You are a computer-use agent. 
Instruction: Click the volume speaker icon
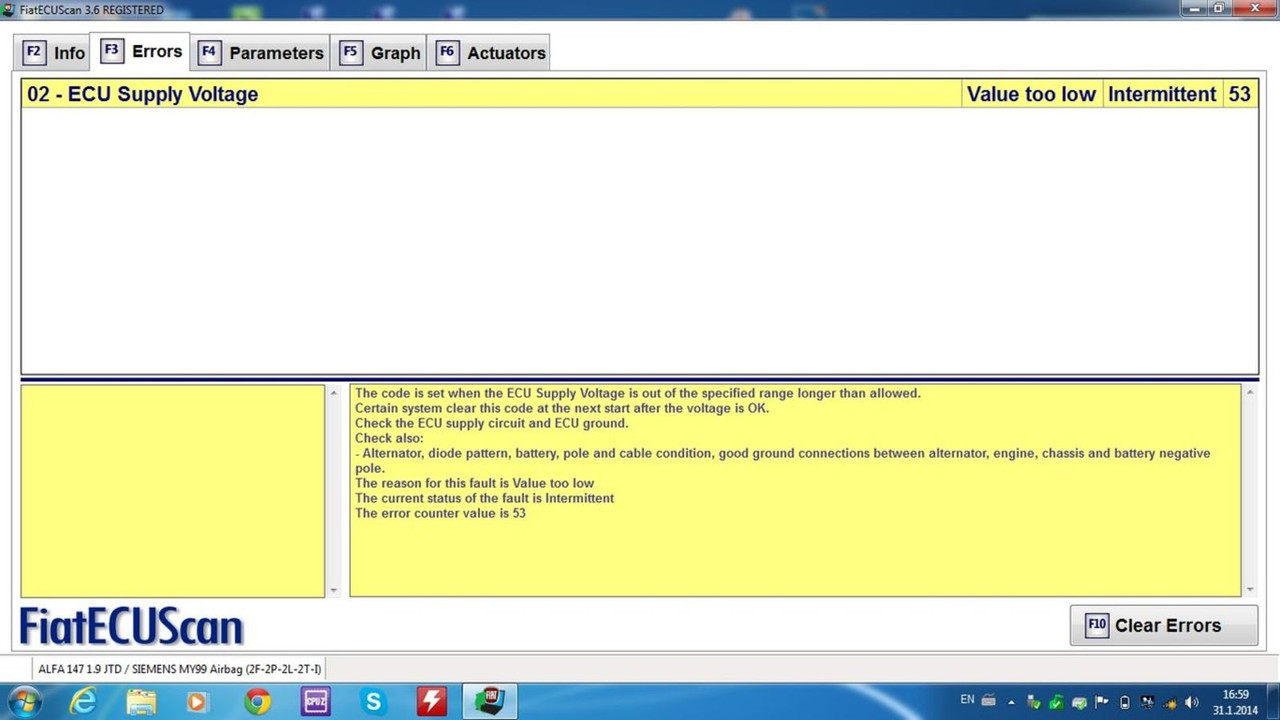click(x=1191, y=702)
